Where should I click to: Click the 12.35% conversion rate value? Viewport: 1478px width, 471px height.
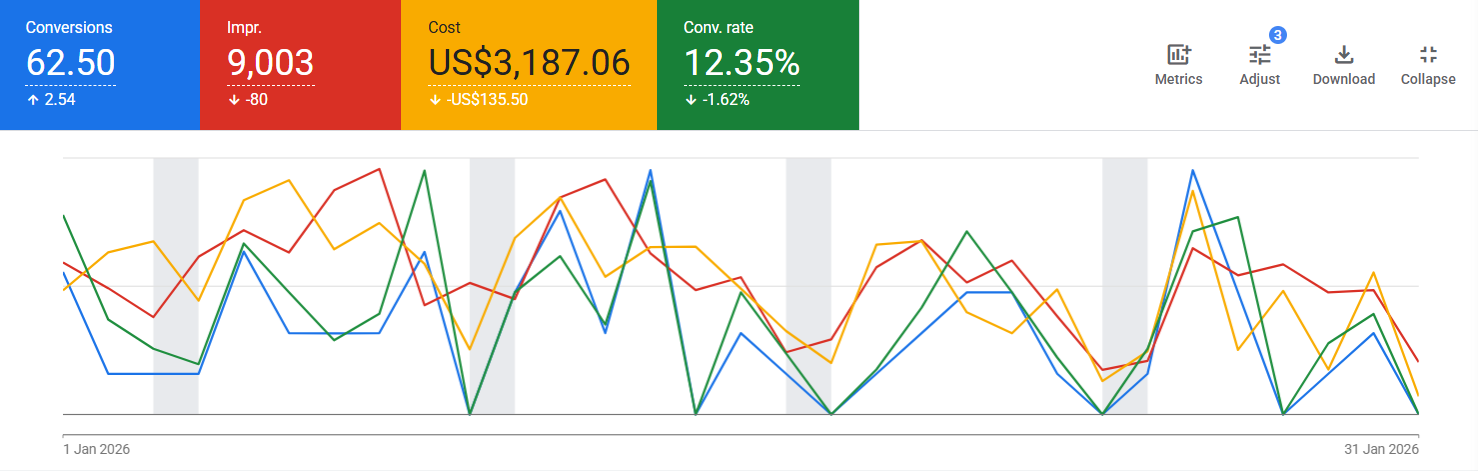(x=741, y=64)
